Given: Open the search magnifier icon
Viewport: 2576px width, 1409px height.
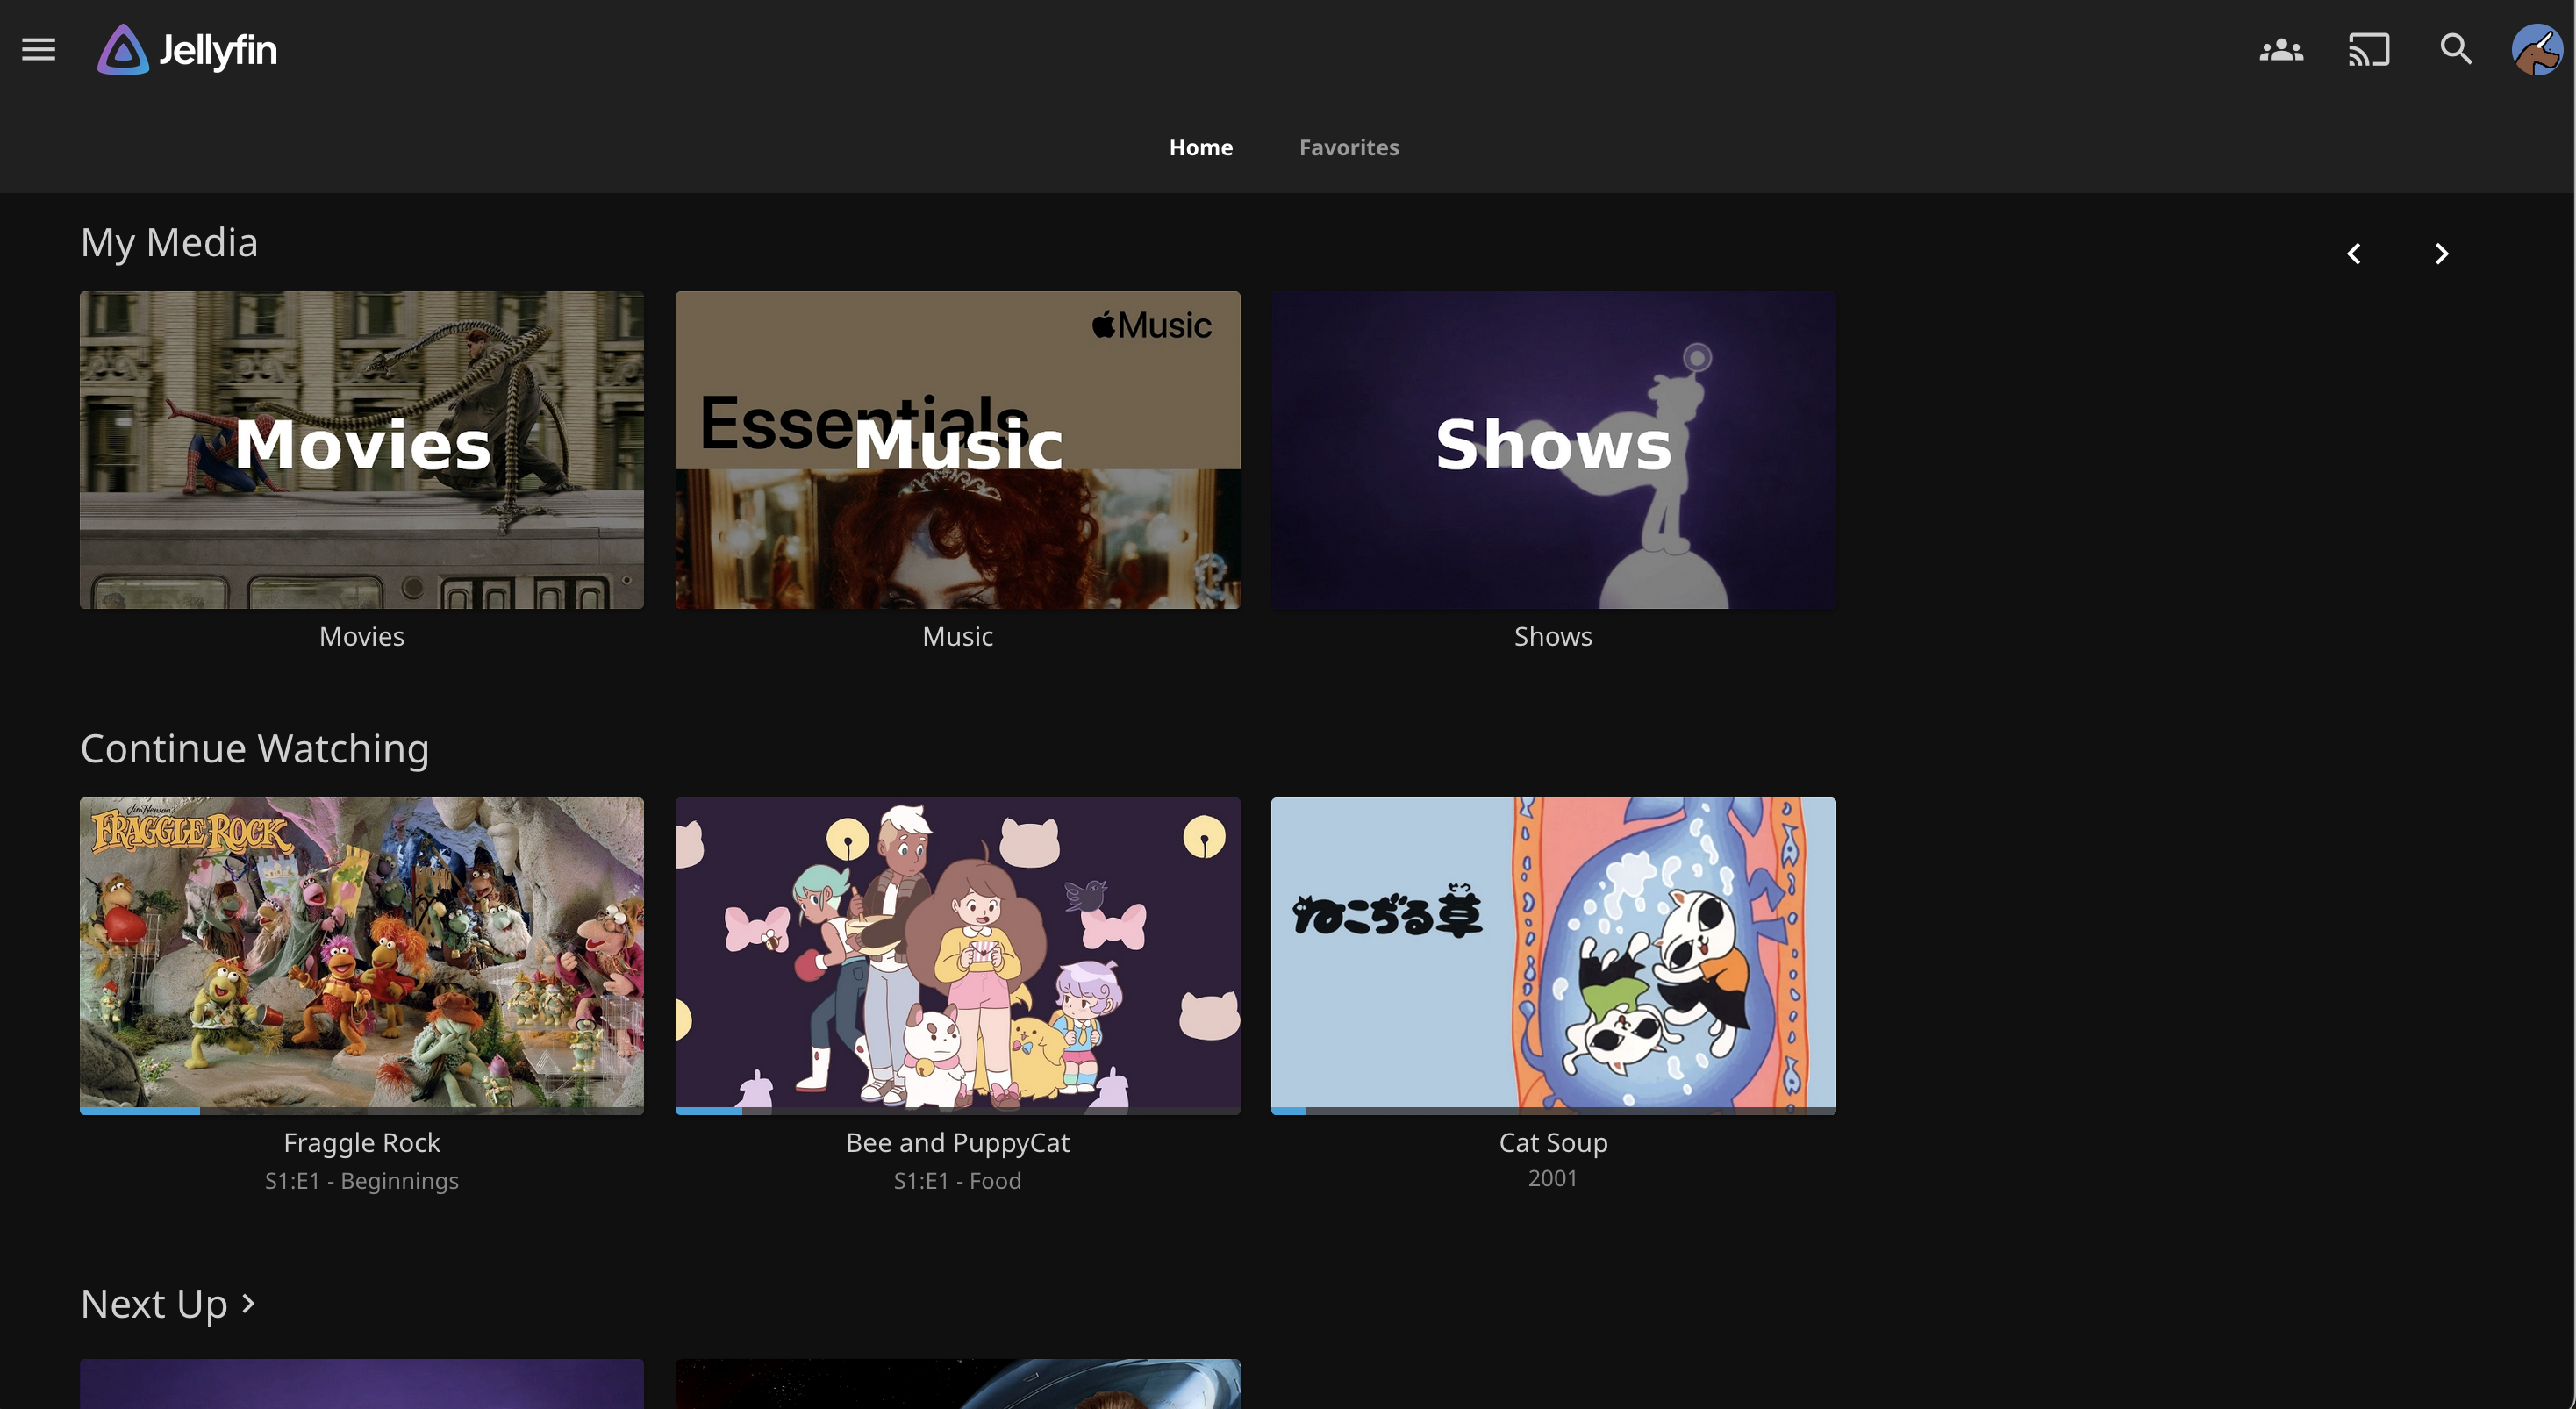Looking at the screenshot, I should point(2455,49).
